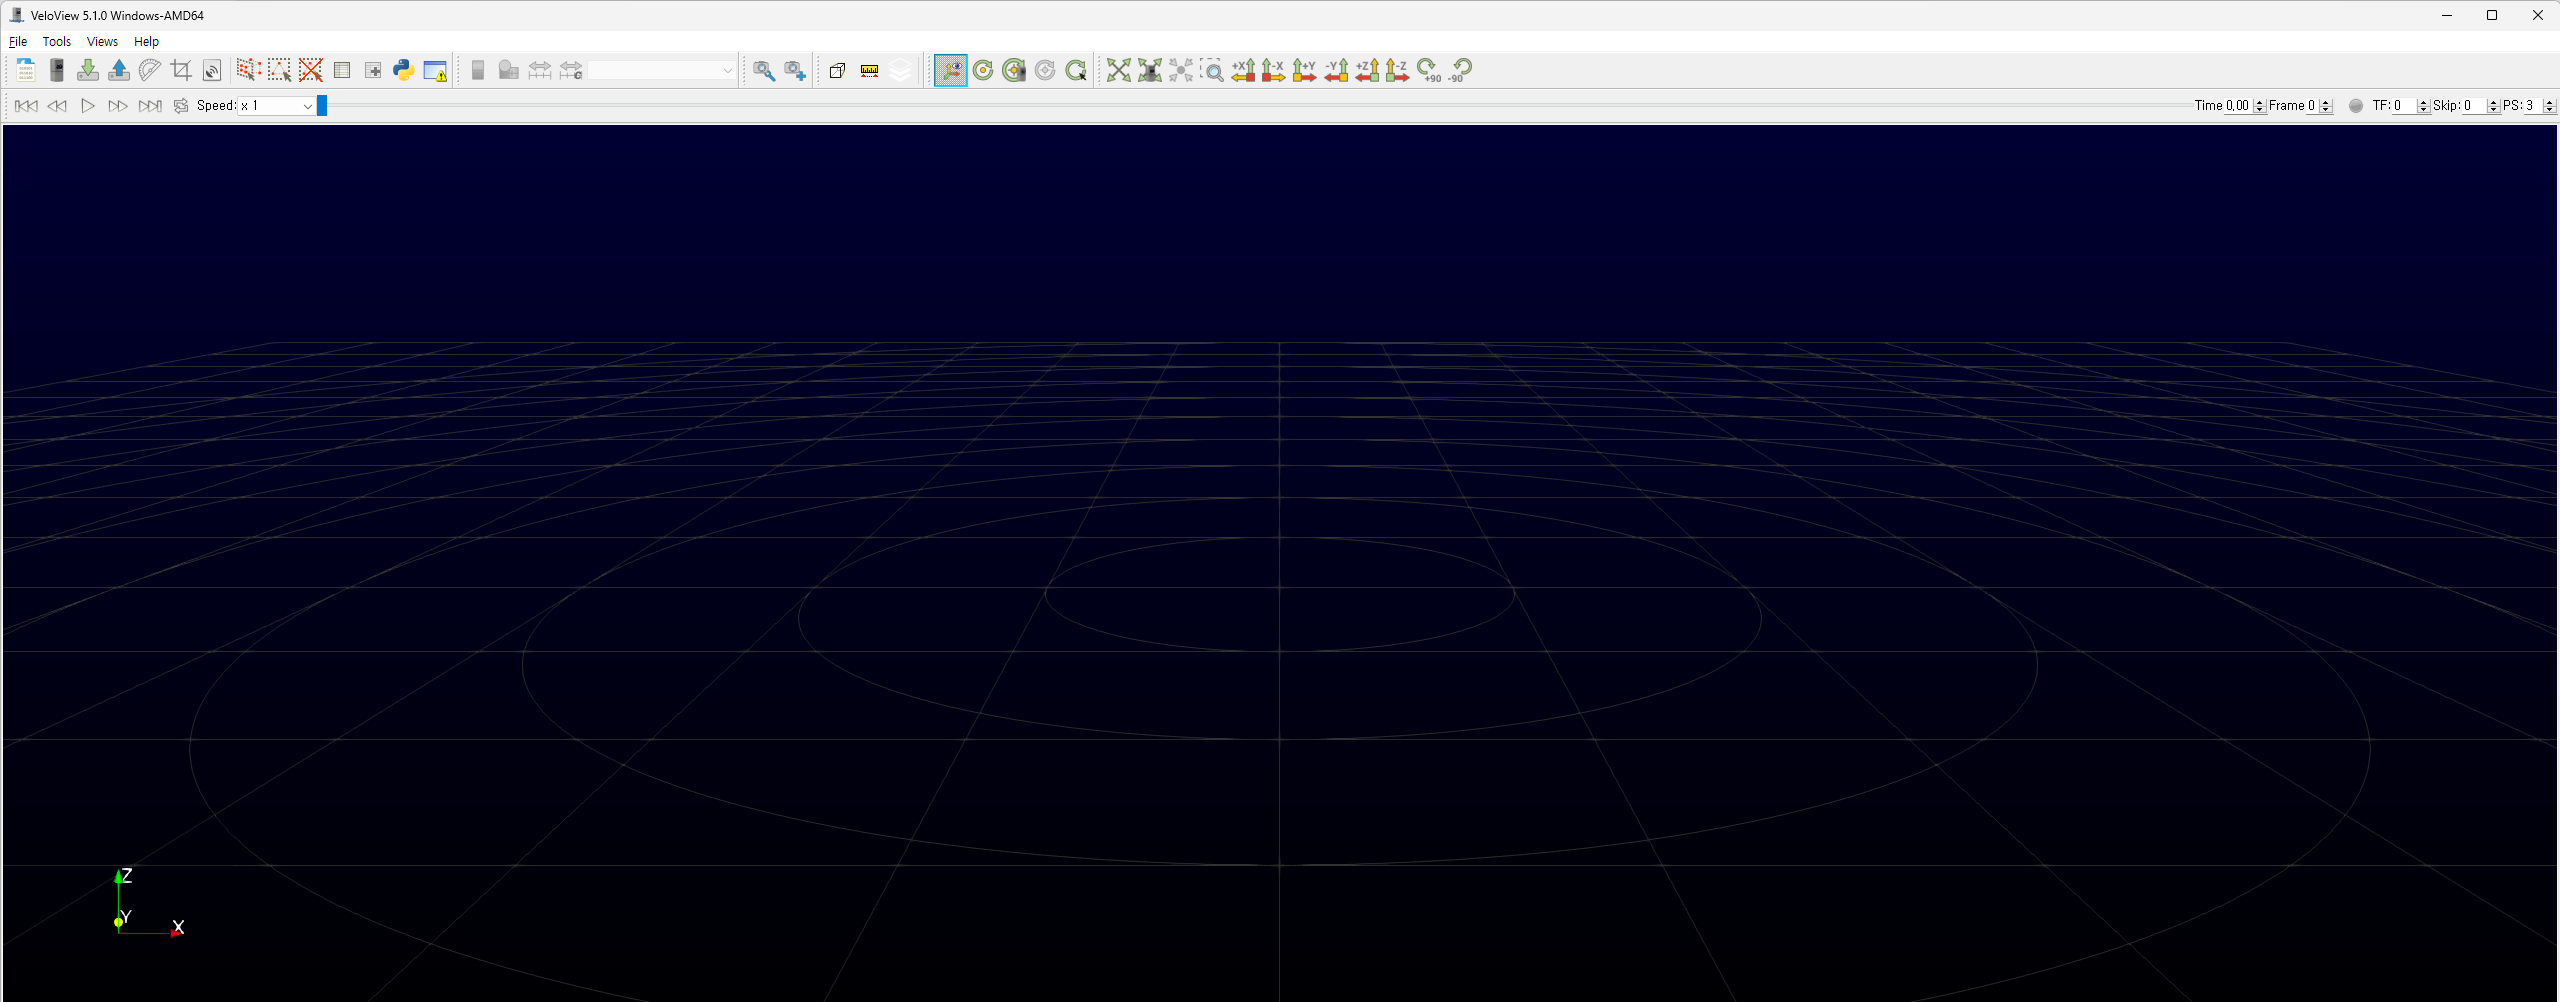Activate select all points tool

249,70
